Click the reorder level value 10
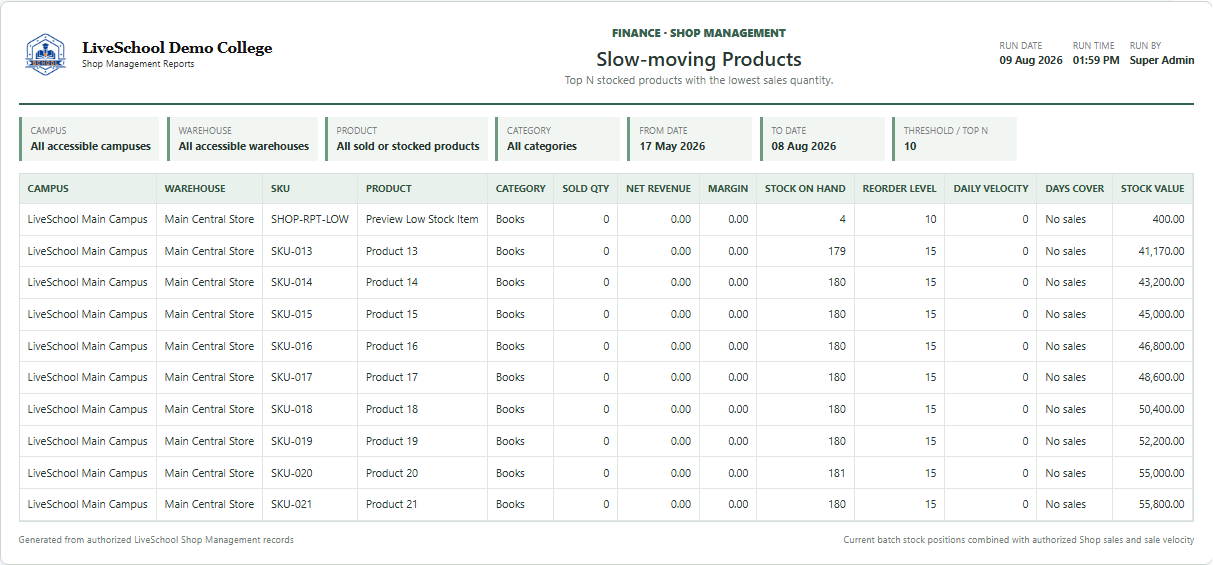The width and height of the screenshot is (1213, 565). pyautogui.click(x=931, y=219)
